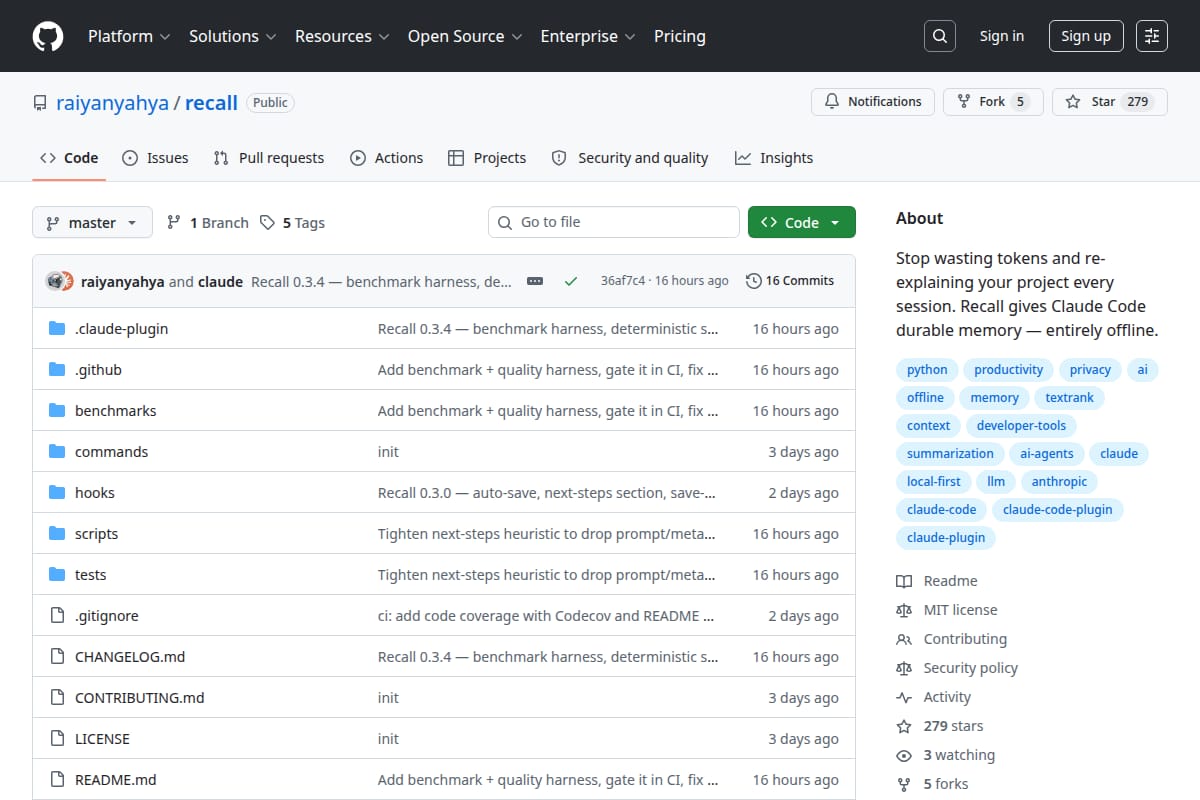Click the Notifications button
The width and height of the screenshot is (1200, 800).
(x=873, y=102)
